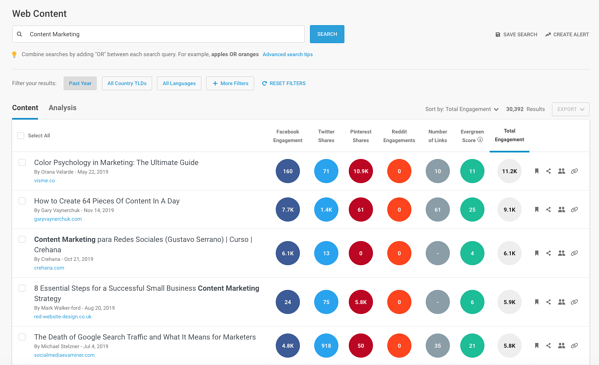Screen dimensions: 599x365
Task: Click the Evergreen Score info icon
Action: click(480, 140)
